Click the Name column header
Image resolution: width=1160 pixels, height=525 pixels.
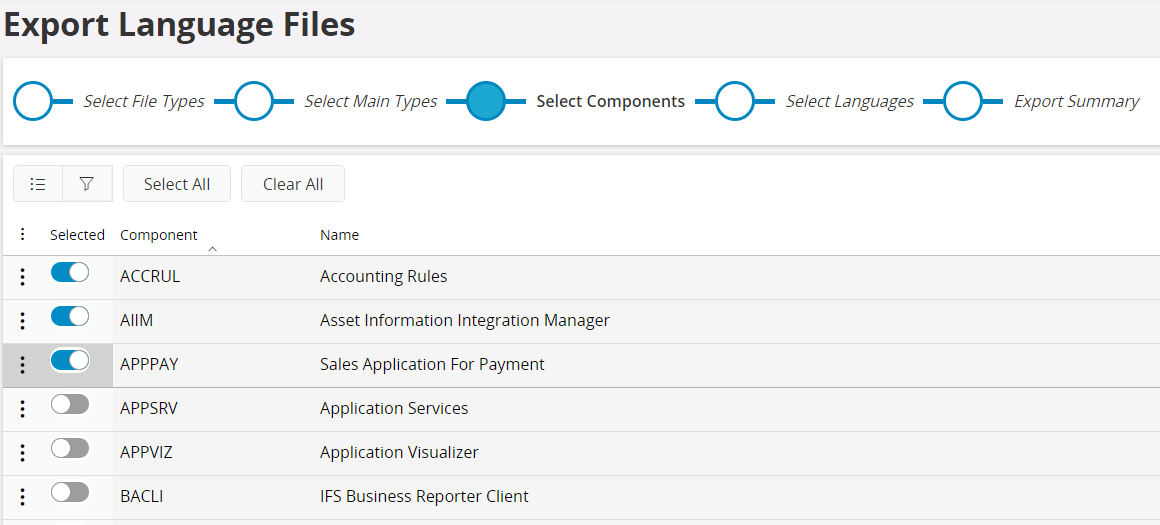click(339, 235)
